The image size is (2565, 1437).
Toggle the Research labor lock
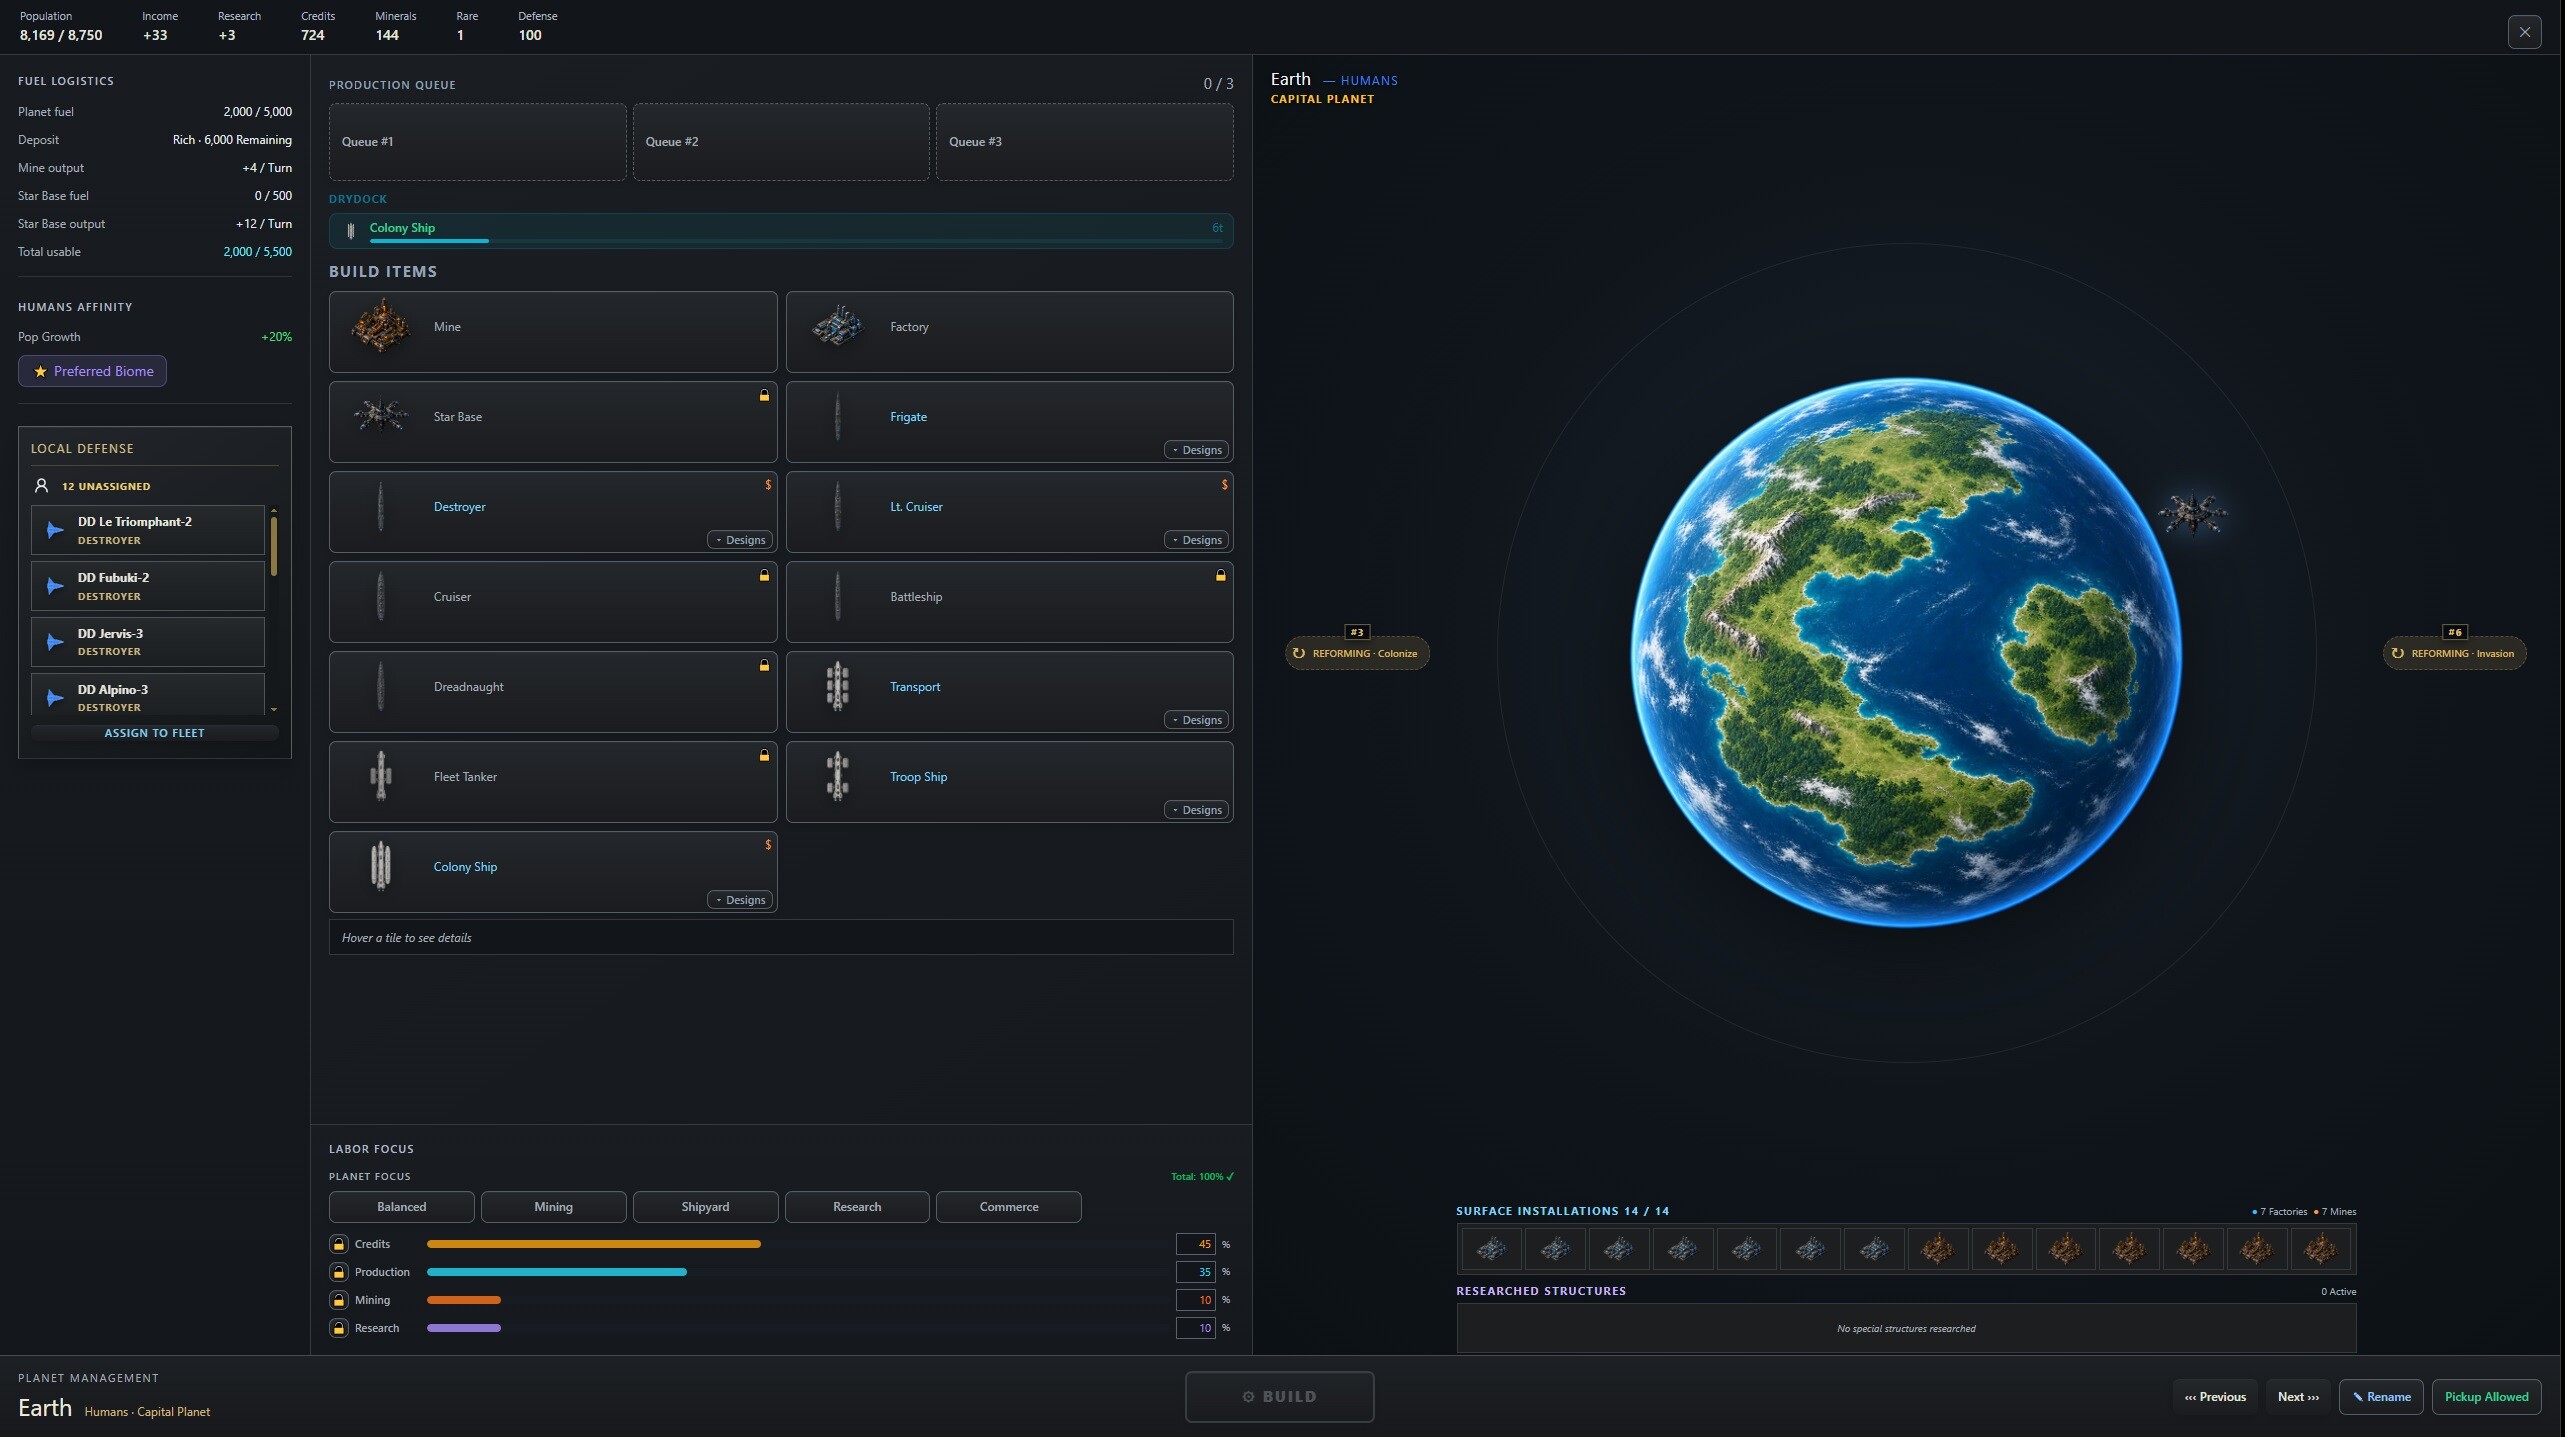tap(338, 1328)
